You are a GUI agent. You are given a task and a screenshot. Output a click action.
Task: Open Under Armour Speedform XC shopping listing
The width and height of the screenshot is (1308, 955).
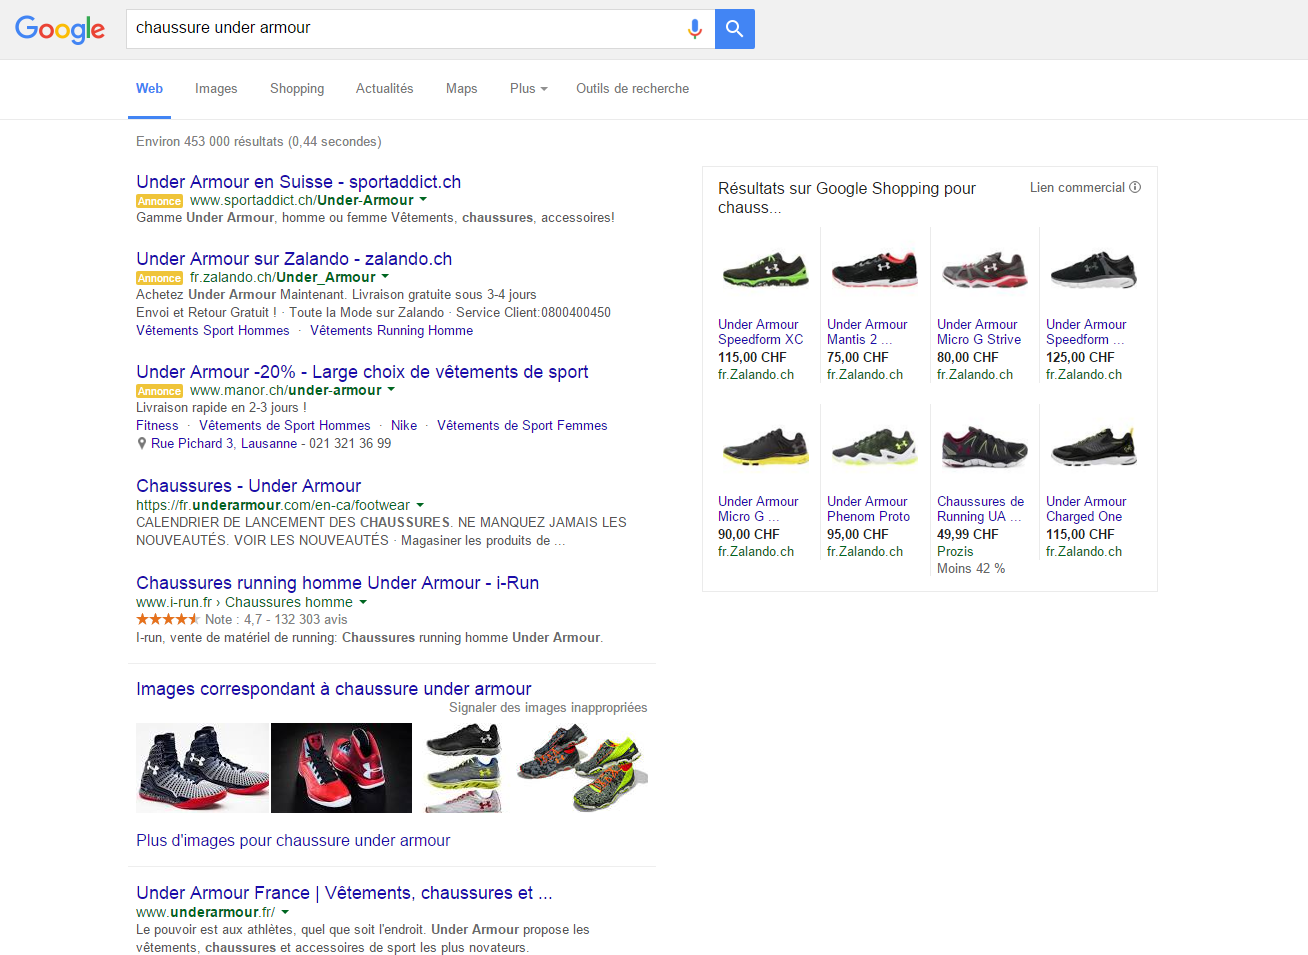coord(761,332)
